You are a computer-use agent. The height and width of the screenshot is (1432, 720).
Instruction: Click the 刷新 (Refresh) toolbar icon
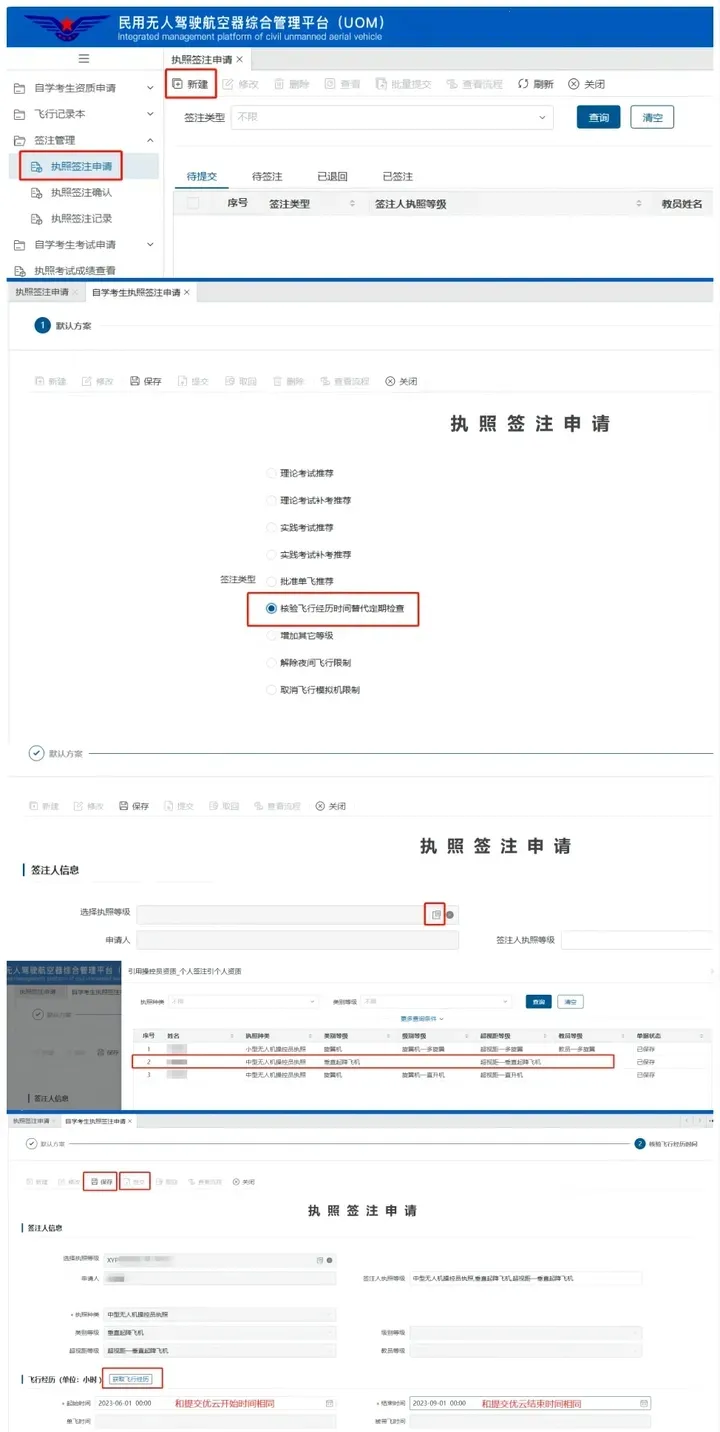click(x=523, y=84)
